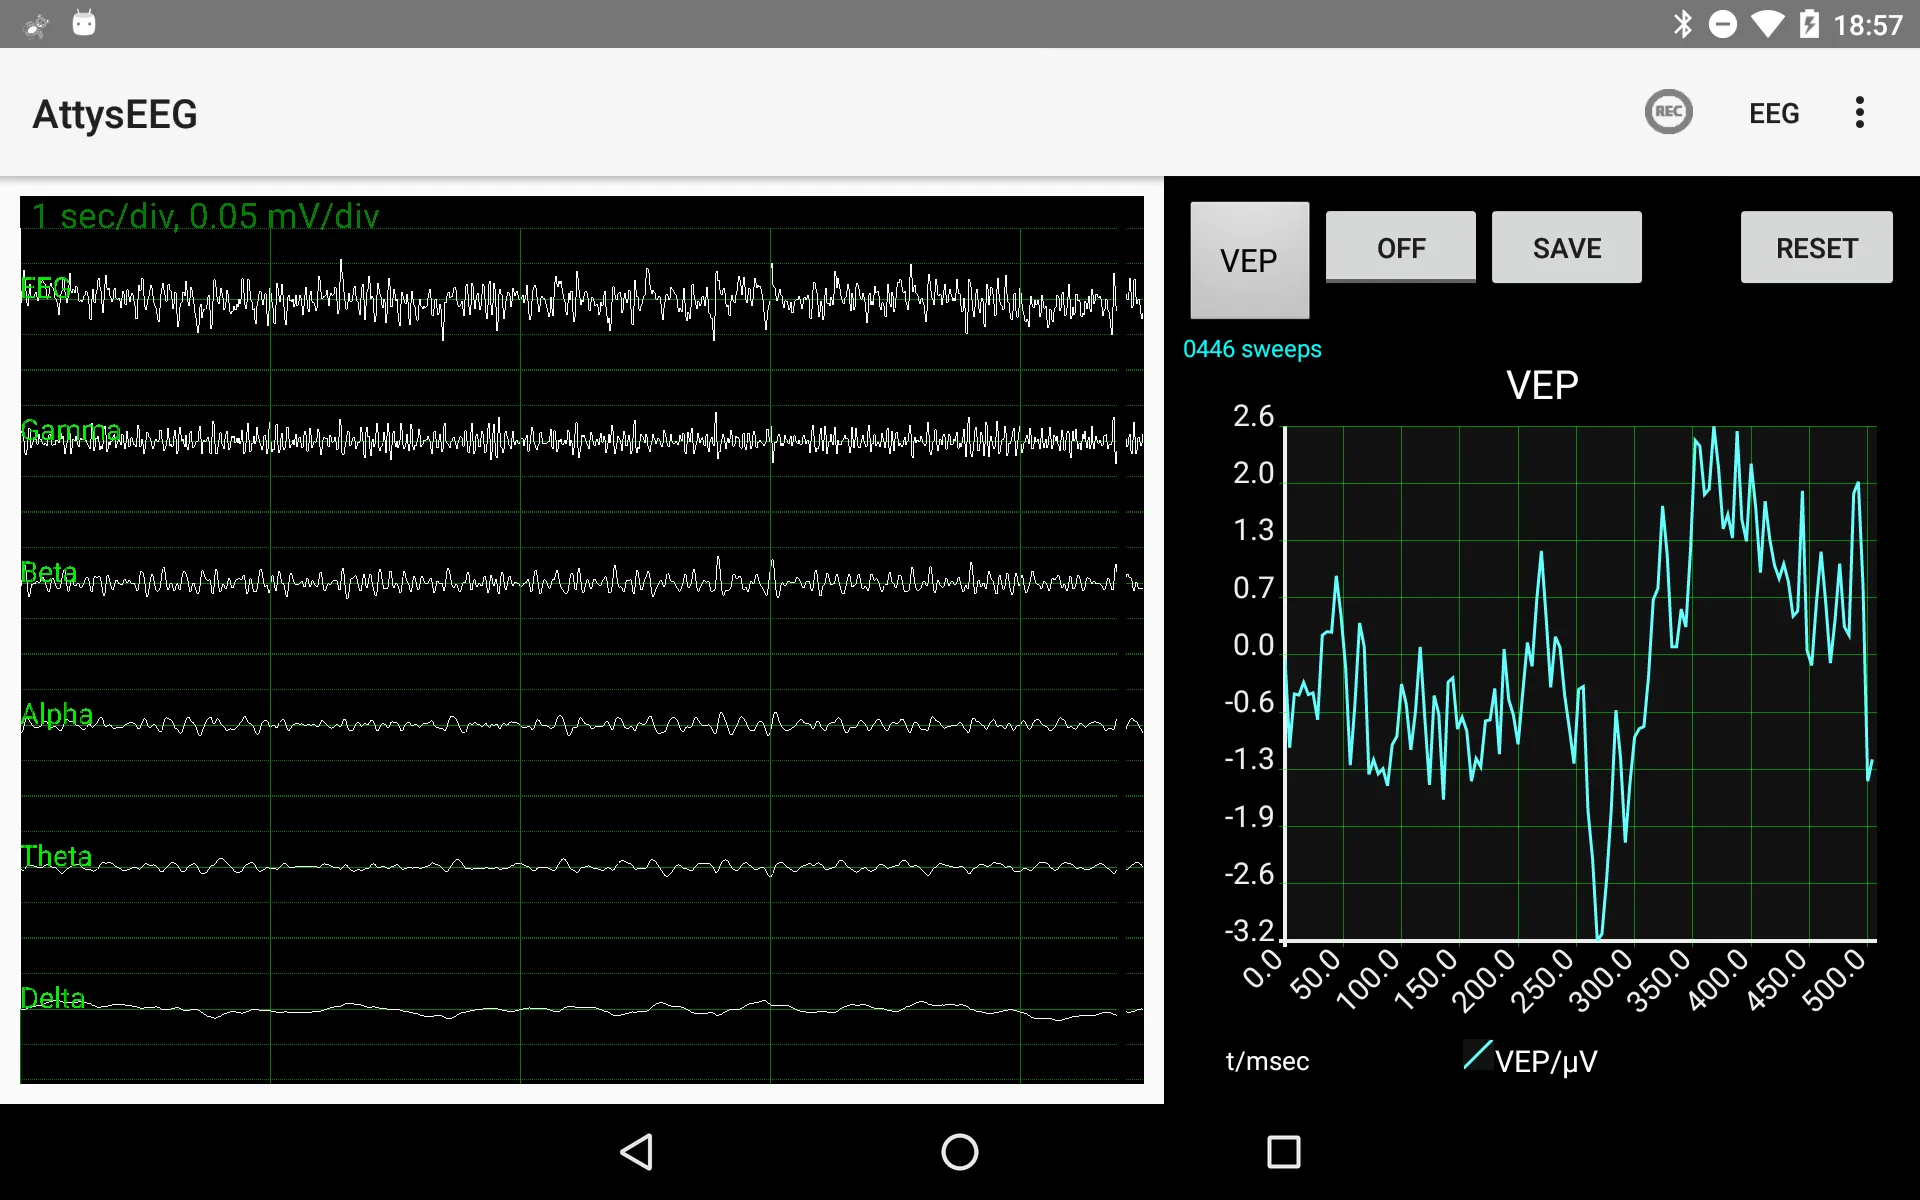The image size is (1920, 1200).
Task: Open the three-dot overflow menu
Action: 1859,112
